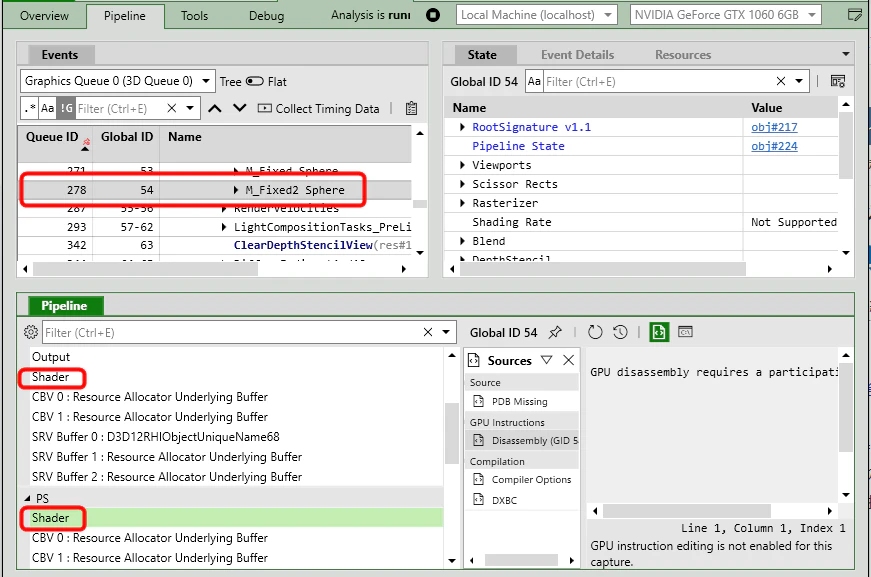Screen dimensions: 871x577
Task: Switch to the Overview tab
Action: point(44,16)
